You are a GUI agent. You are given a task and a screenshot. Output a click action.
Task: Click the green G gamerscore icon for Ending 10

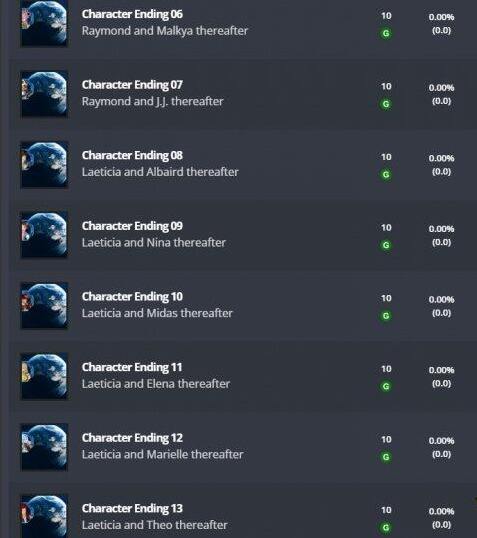point(386,316)
